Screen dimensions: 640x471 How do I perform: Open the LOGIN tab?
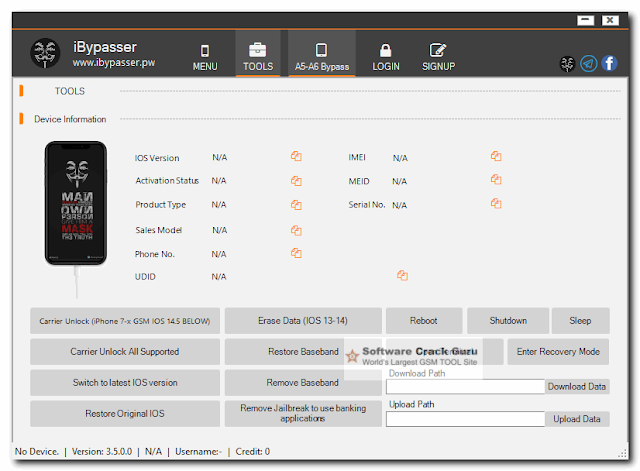click(386, 58)
